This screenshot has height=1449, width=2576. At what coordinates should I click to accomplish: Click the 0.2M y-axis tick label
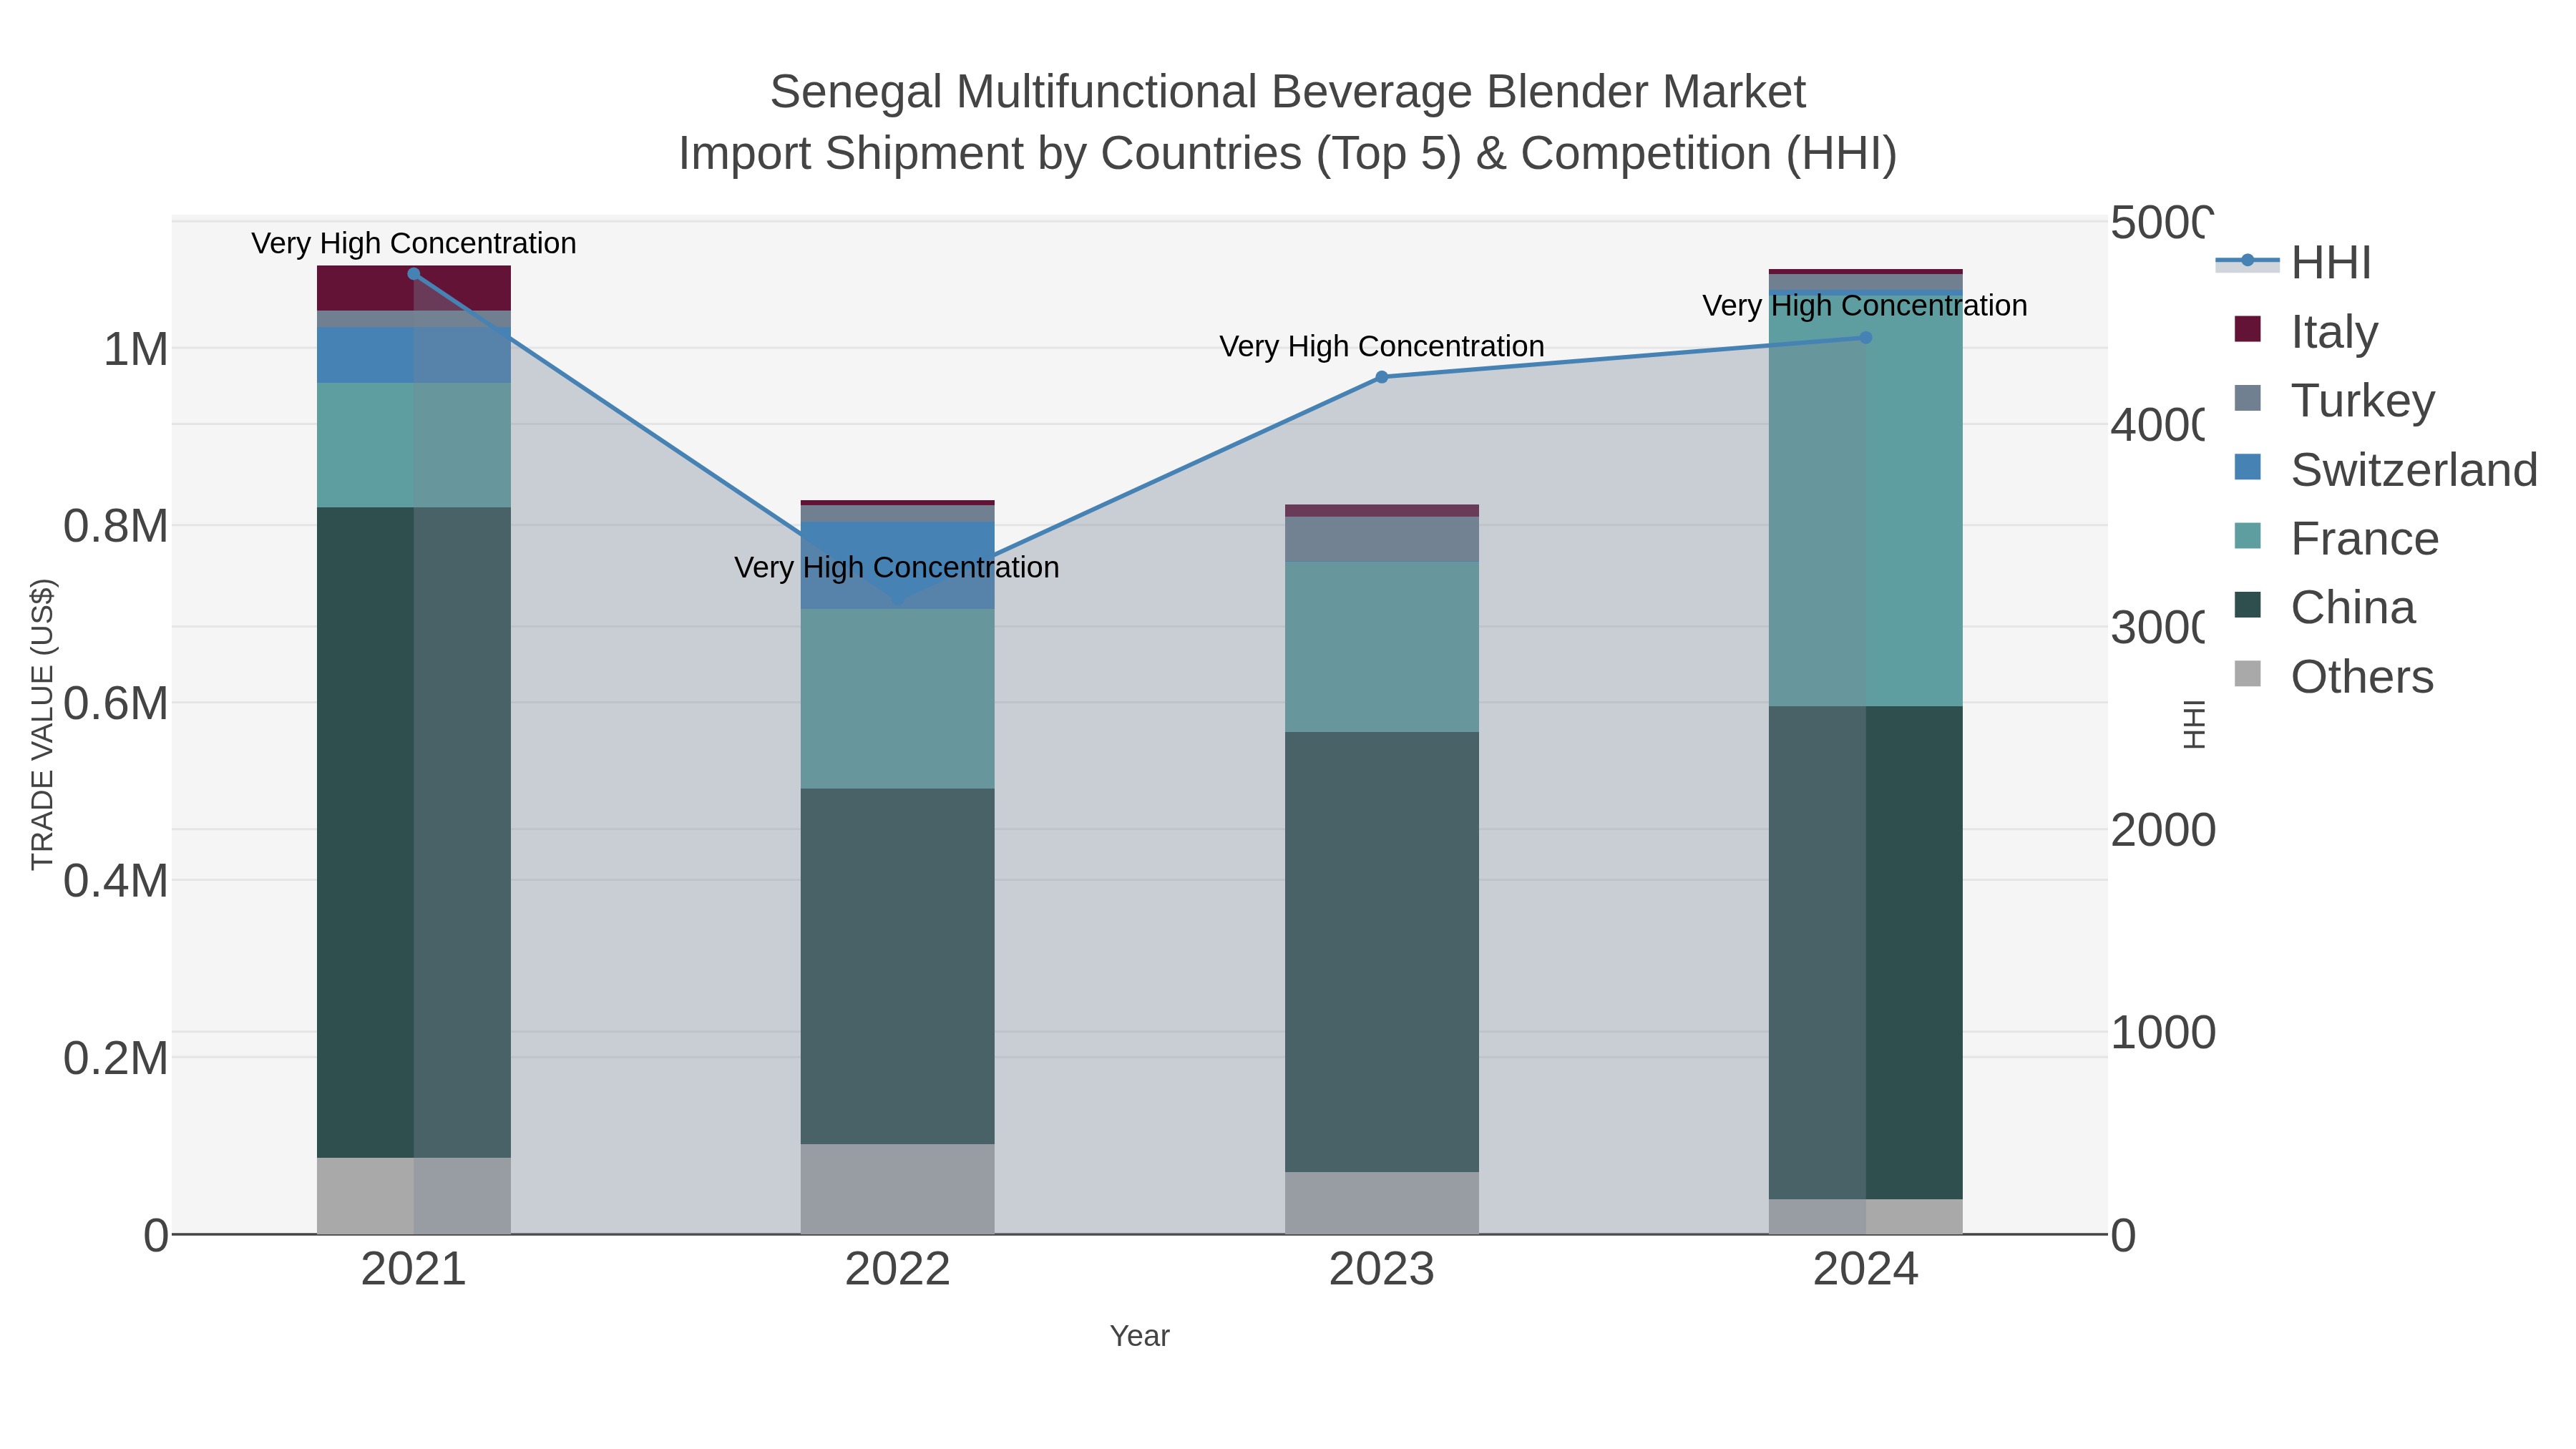pyautogui.click(x=116, y=1059)
